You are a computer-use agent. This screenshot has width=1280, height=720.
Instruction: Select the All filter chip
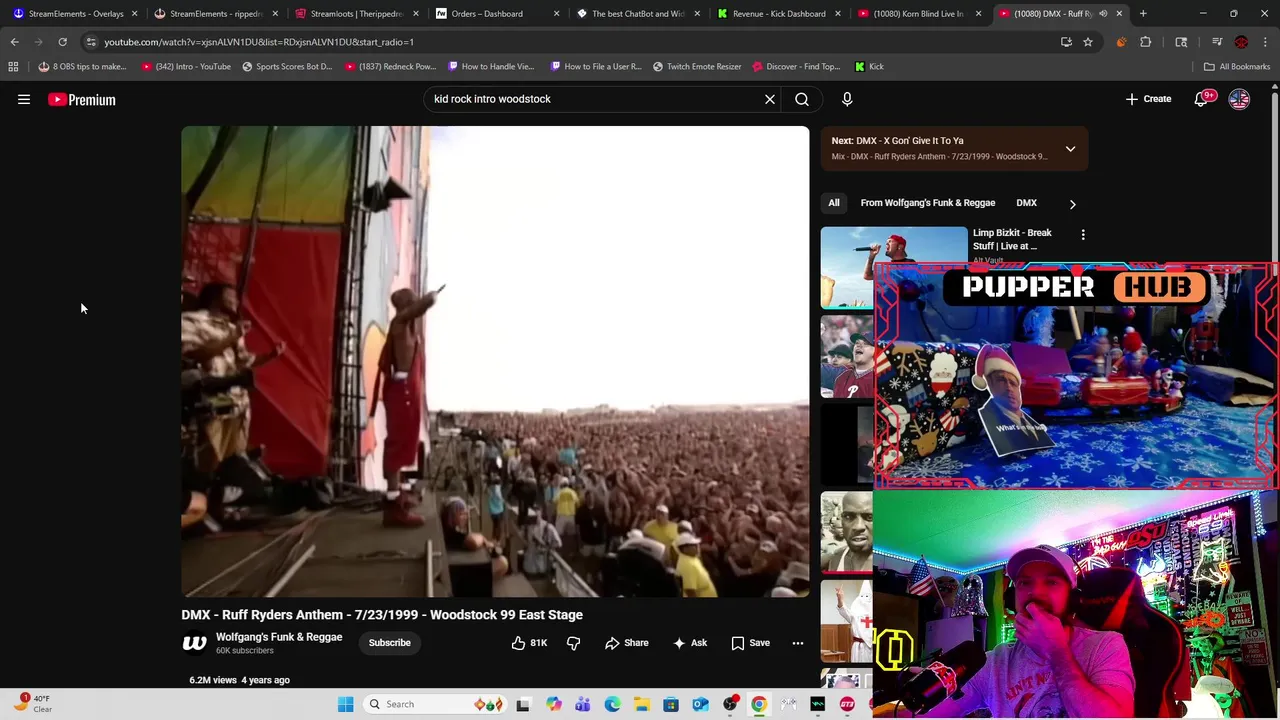point(834,203)
